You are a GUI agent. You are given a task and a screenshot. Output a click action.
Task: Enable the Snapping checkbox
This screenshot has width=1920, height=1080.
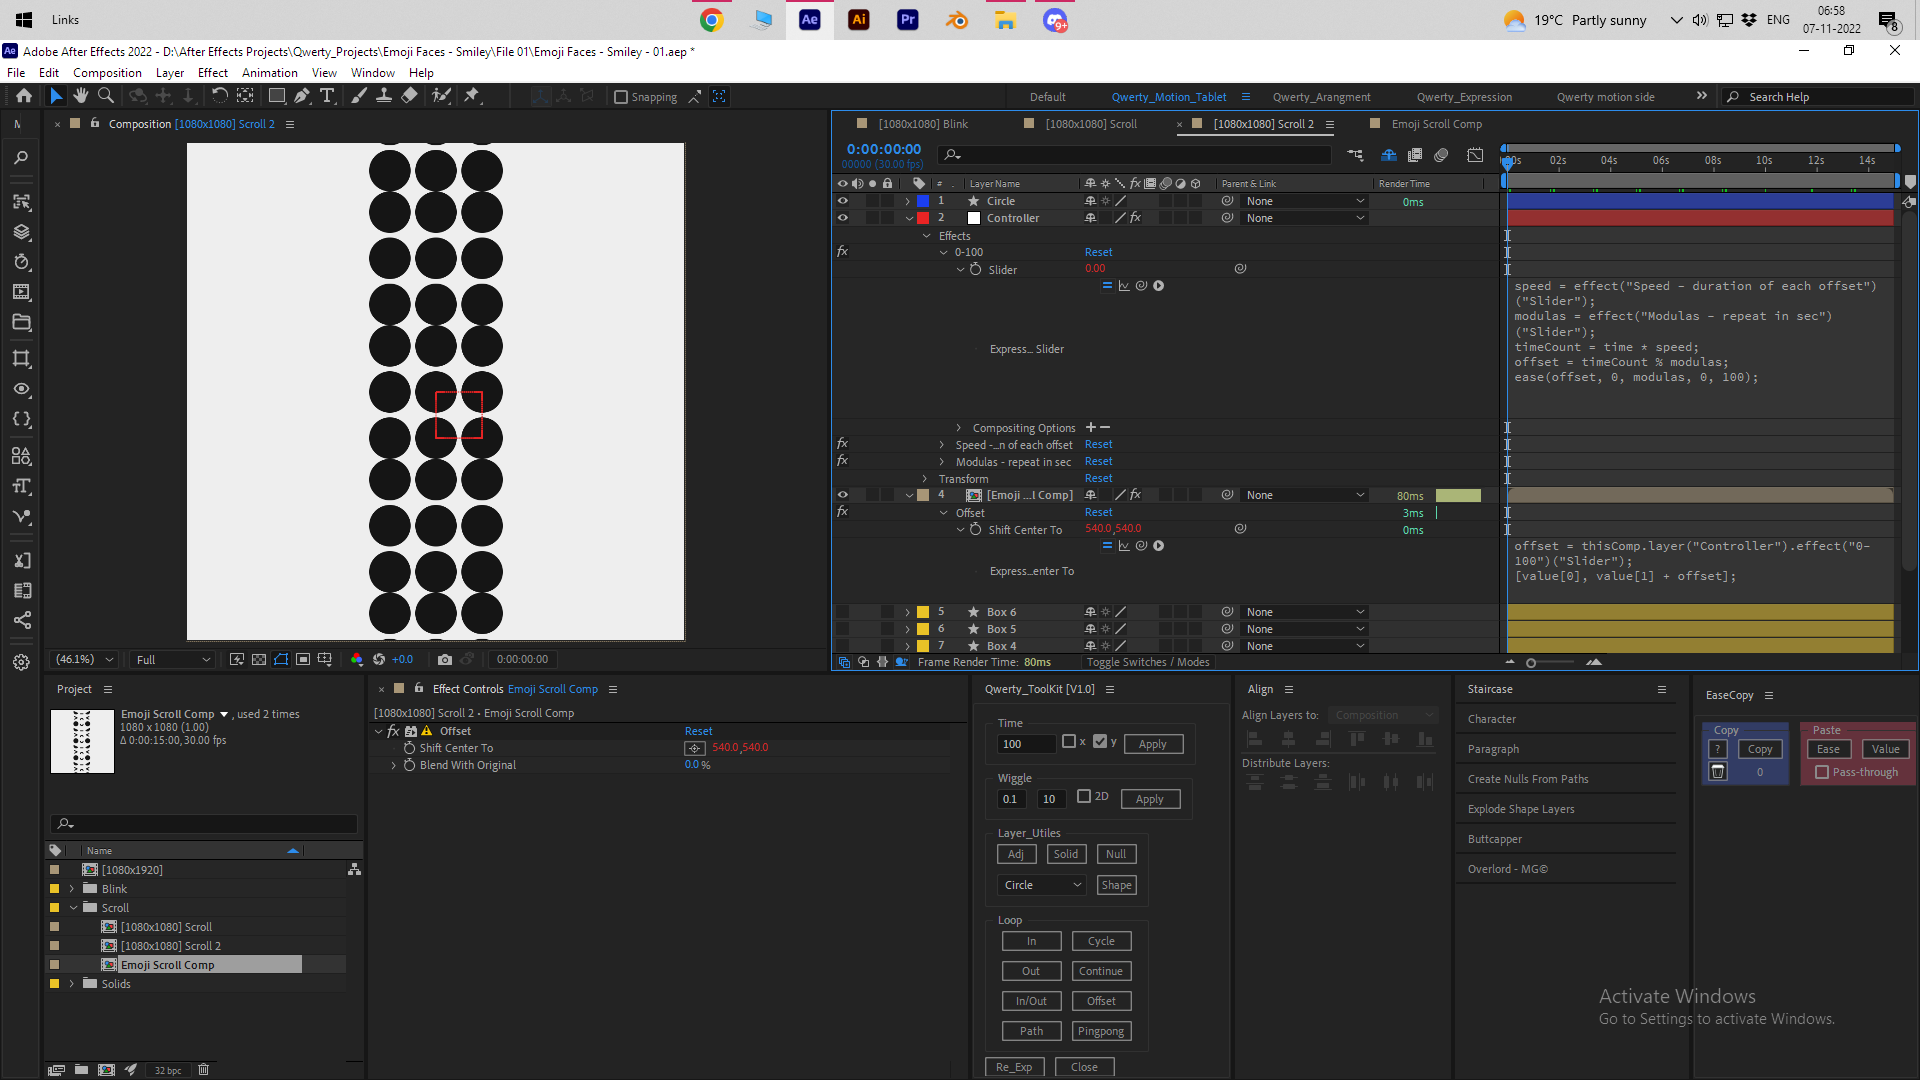[621, 97]
